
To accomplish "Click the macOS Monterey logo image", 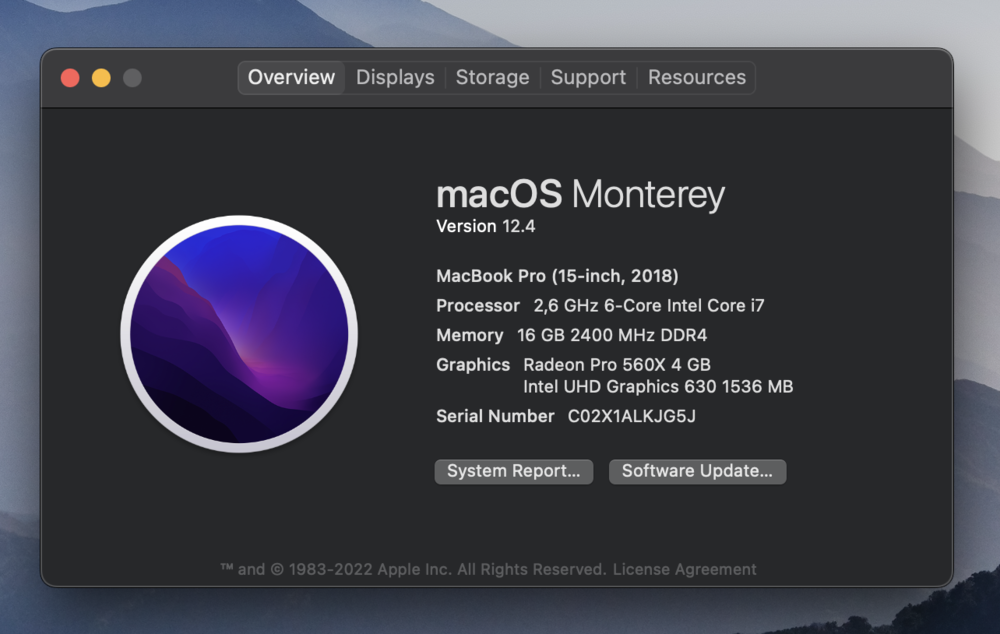I will 239,334.
